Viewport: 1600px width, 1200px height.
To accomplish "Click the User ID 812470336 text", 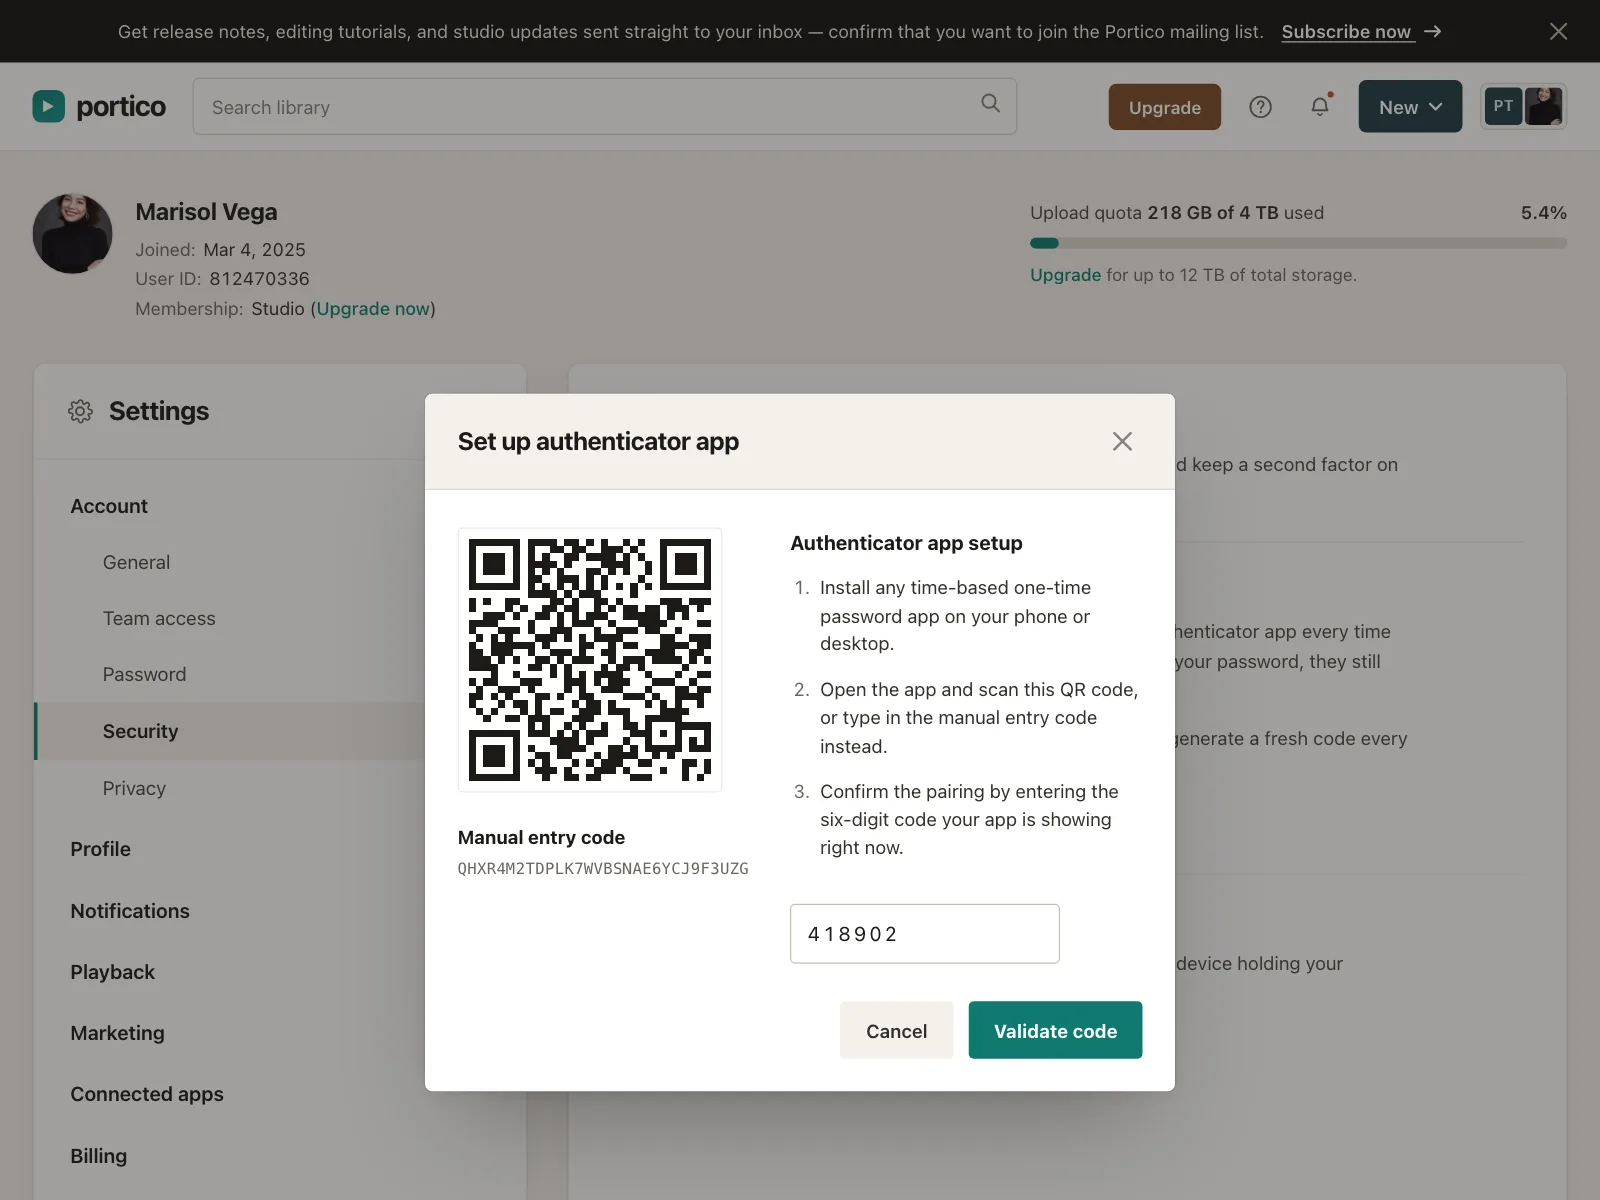I will tap(222, 279).
